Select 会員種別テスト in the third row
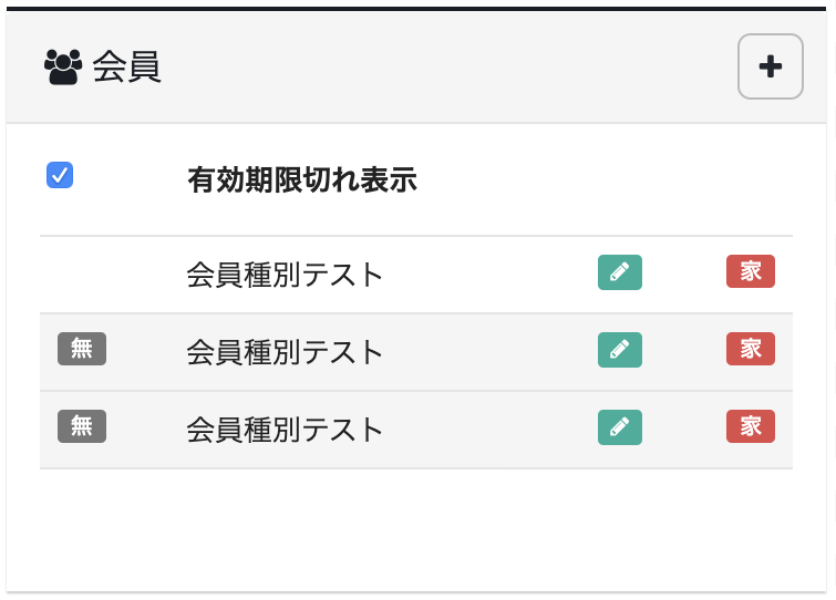Viewport: 836px width, 600px height. click(285, 430)
